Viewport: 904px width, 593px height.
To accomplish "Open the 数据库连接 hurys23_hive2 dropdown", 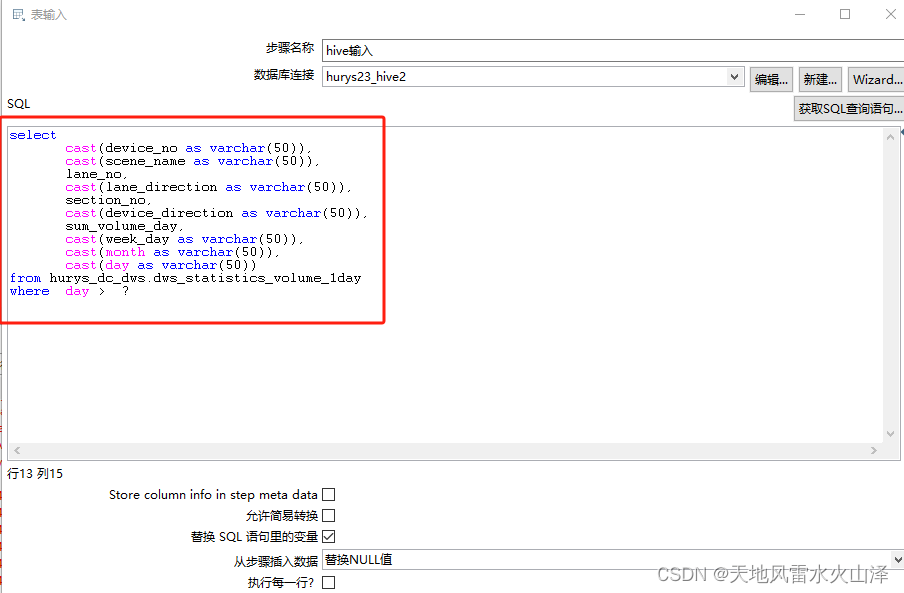I will 733,75.
